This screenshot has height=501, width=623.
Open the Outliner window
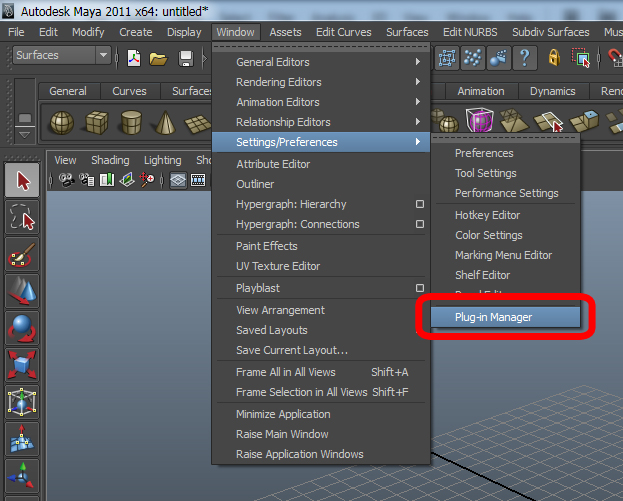tap(321, 184)
